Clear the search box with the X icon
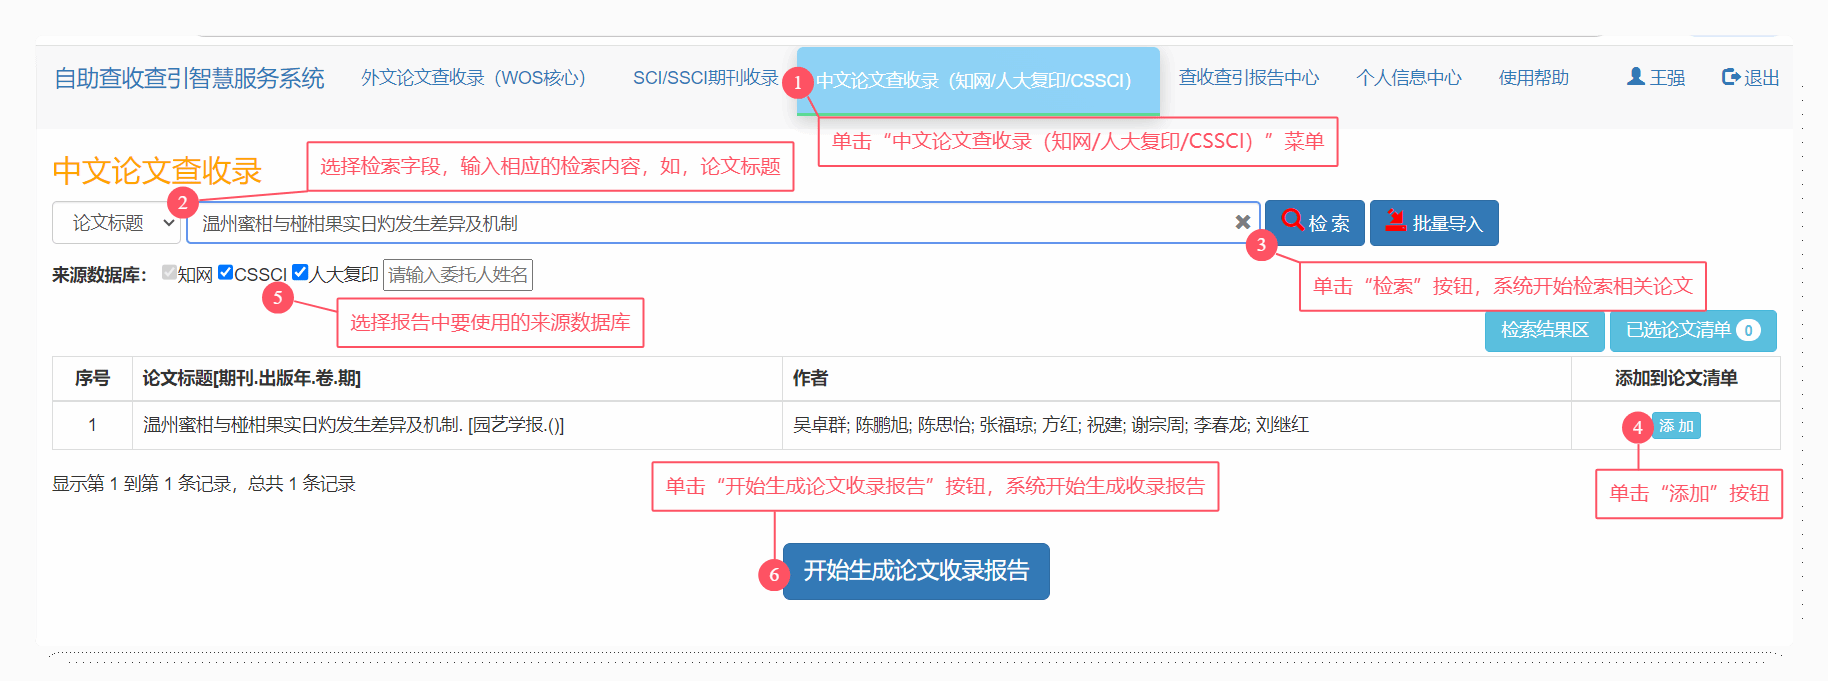1828x681 pixels. coord(1242,222)
